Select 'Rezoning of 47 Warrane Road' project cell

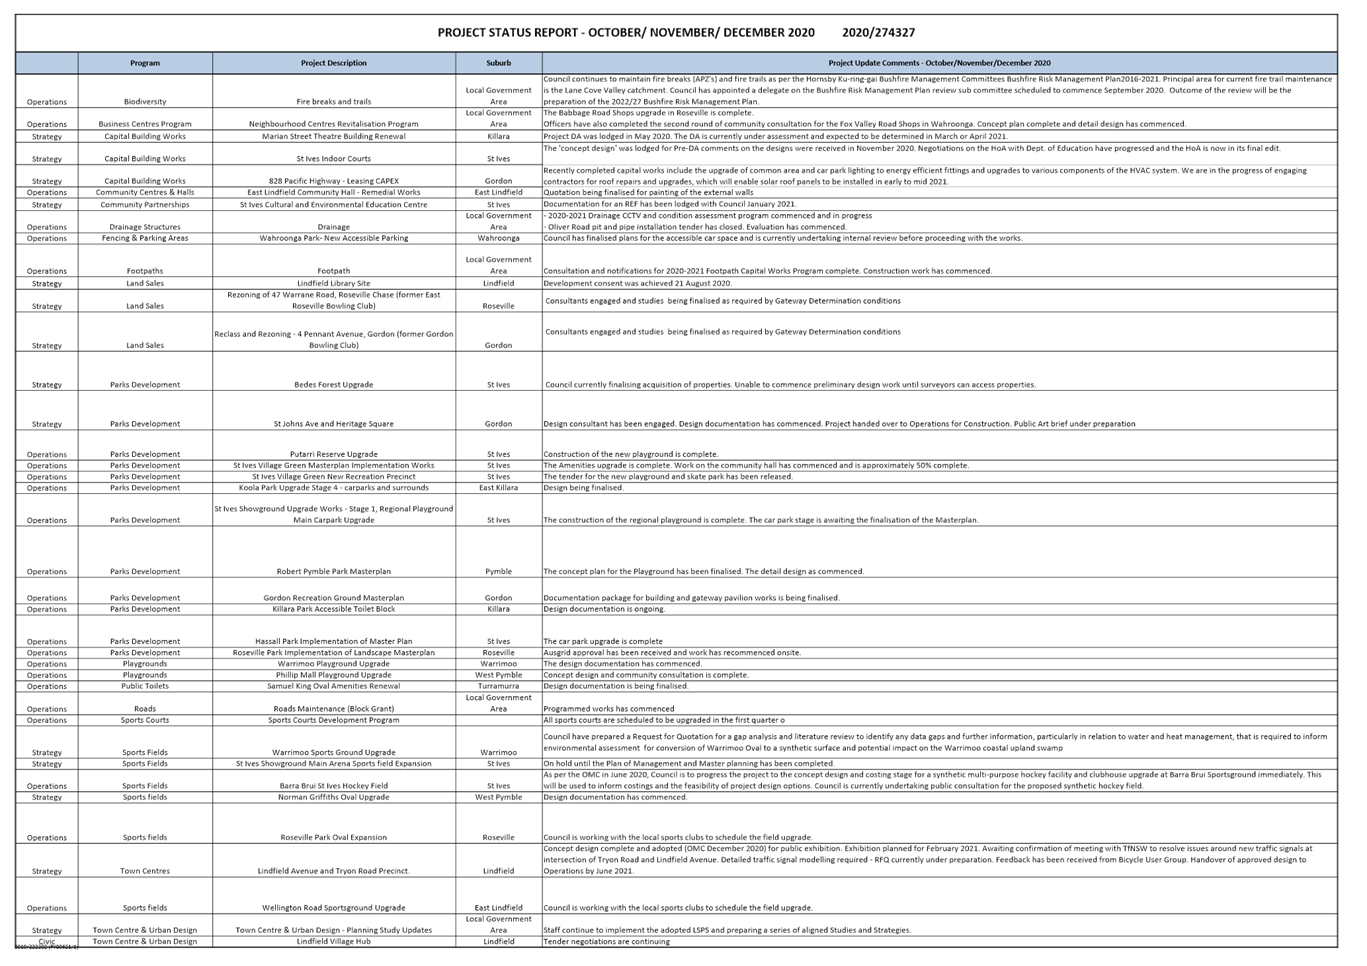click(334, 300)
